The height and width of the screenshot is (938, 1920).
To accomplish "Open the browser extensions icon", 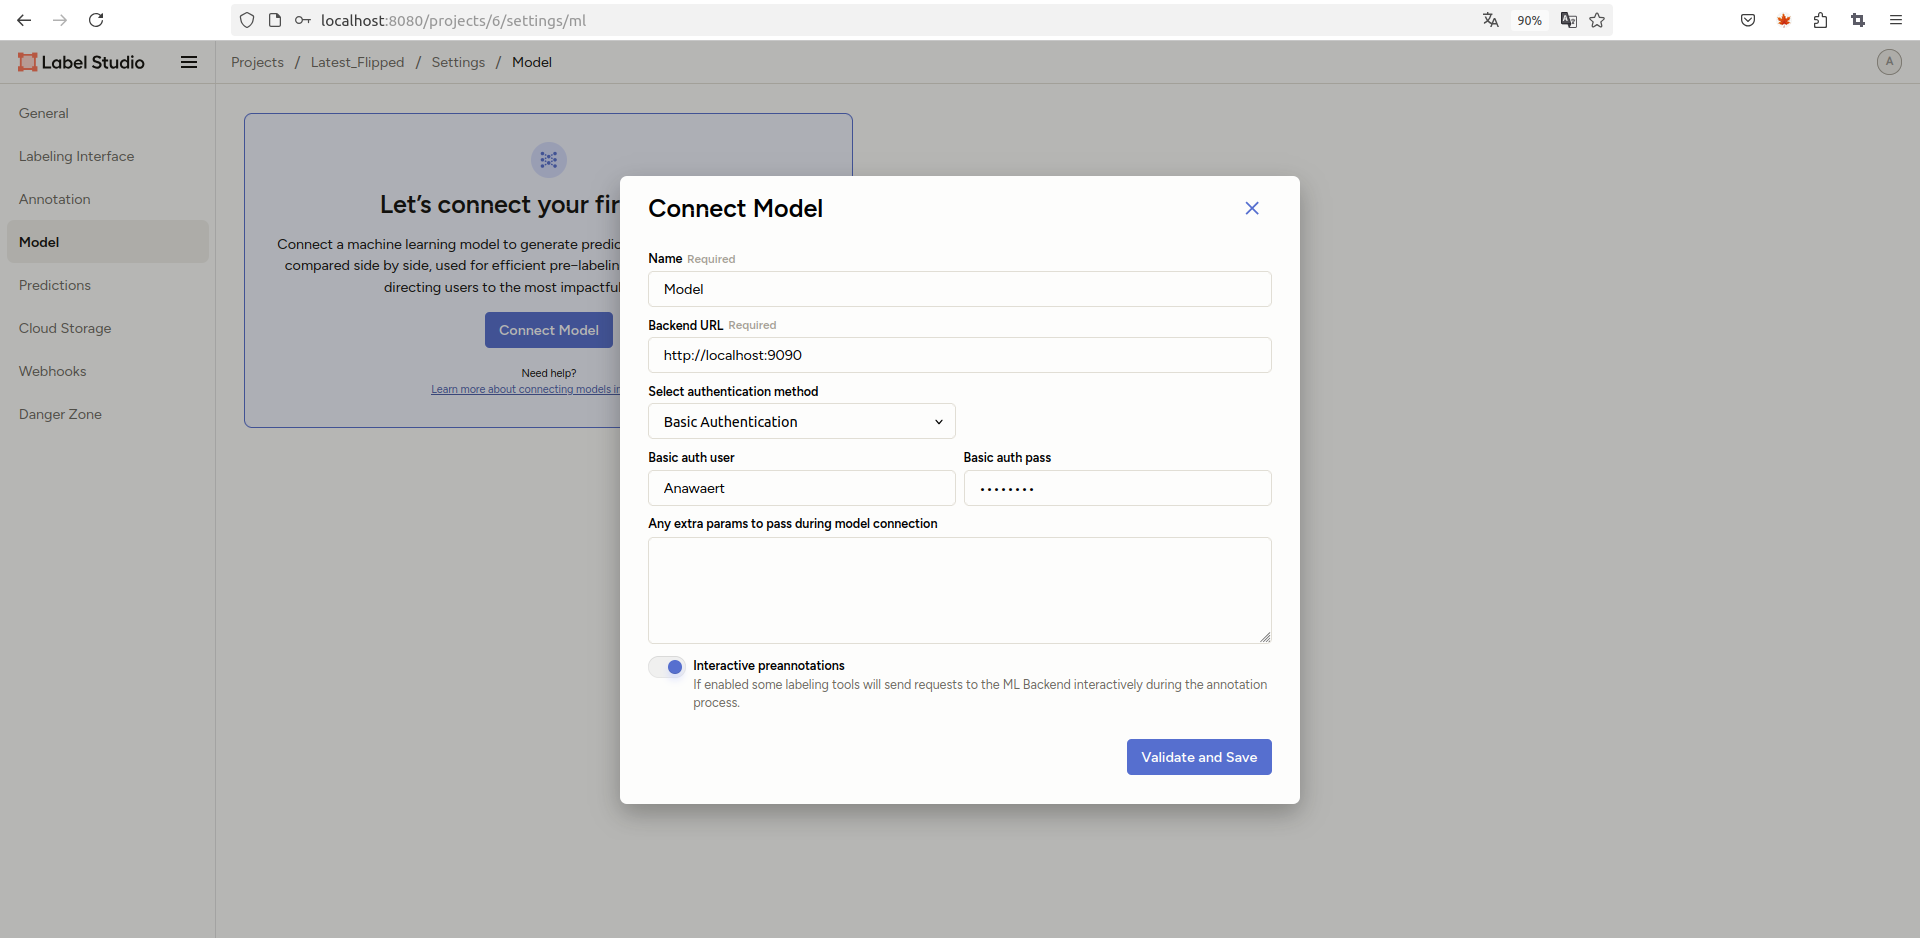I will tap(1820, 20).
